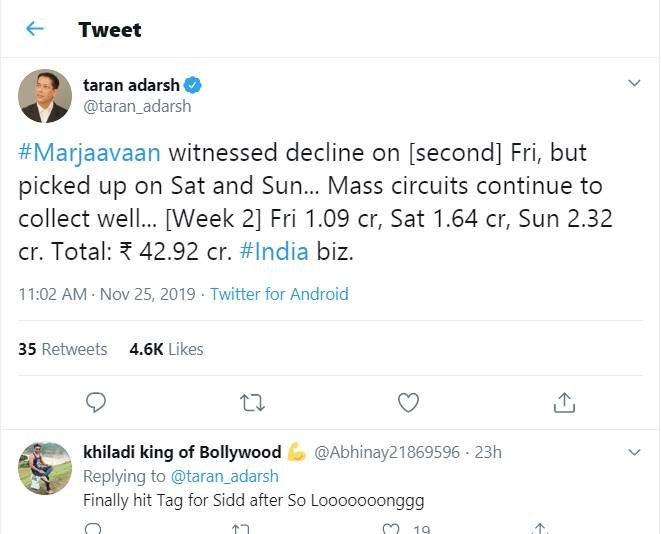Share the tweet via share icon
This screenshot has height=534, width=661.
tap(564, 402)
